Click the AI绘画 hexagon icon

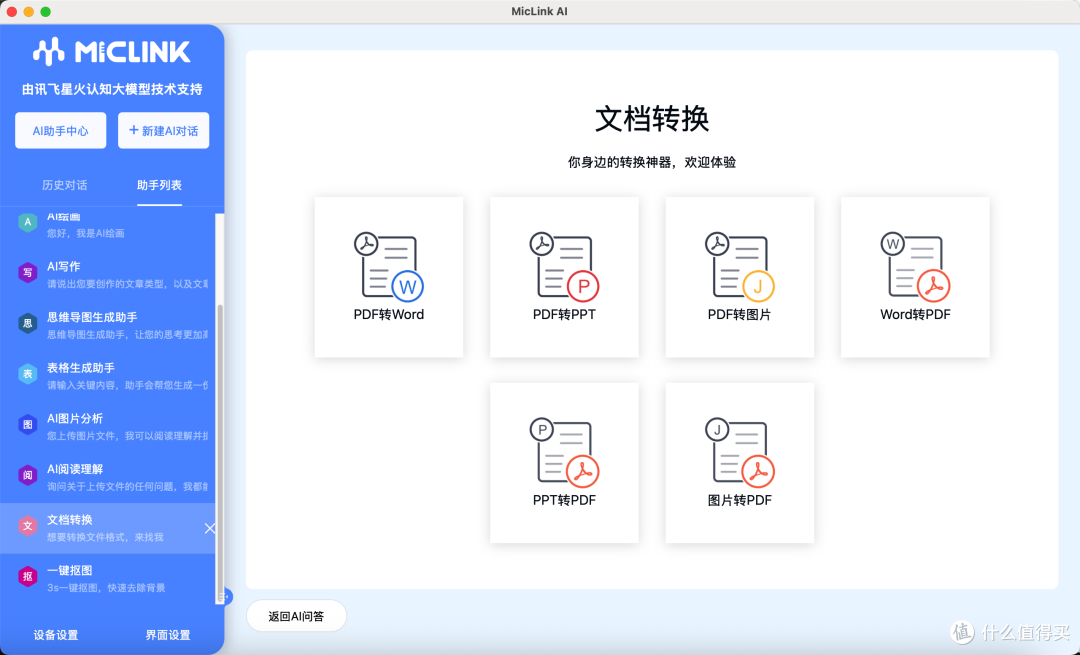click(28, 222)
